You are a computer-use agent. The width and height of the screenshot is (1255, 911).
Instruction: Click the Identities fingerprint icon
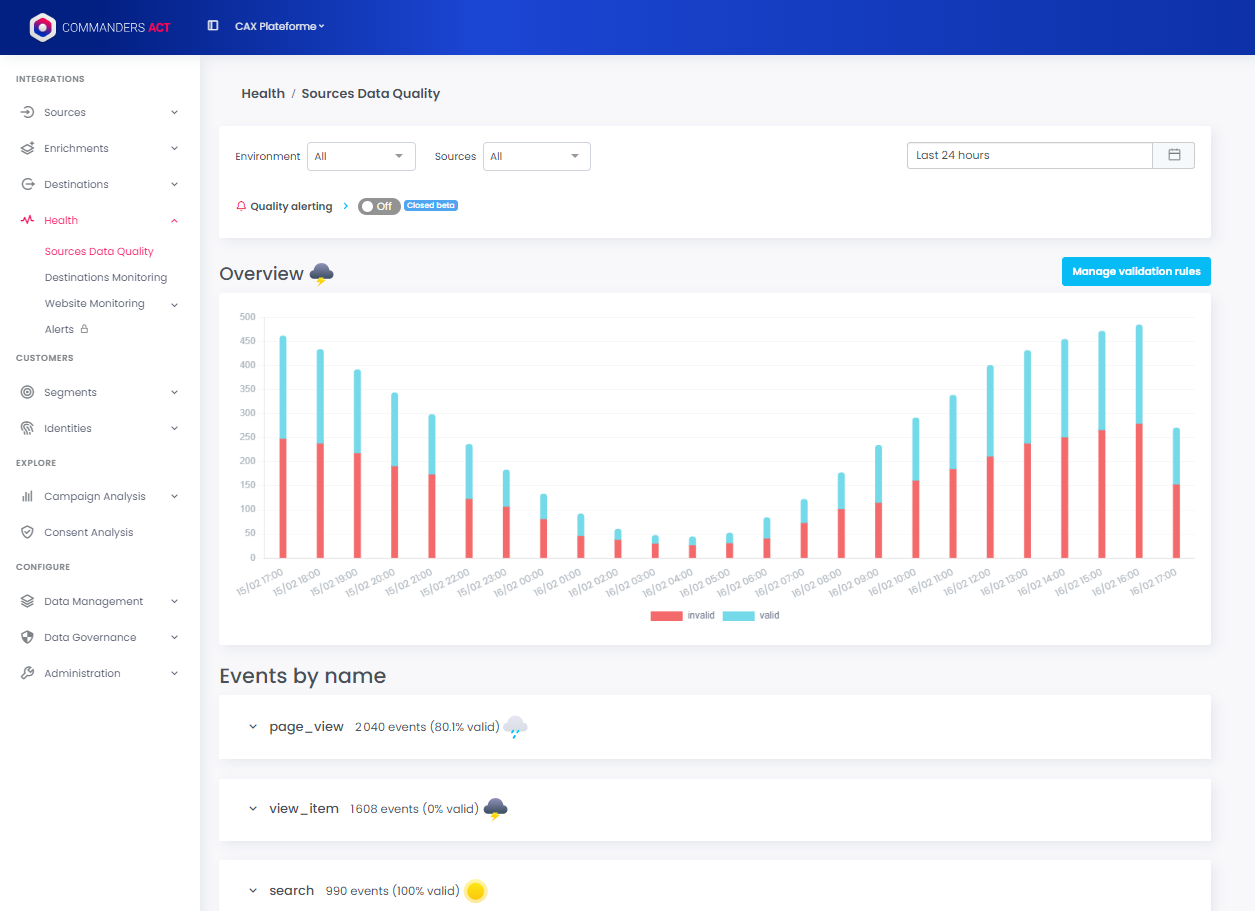(27, 428)
